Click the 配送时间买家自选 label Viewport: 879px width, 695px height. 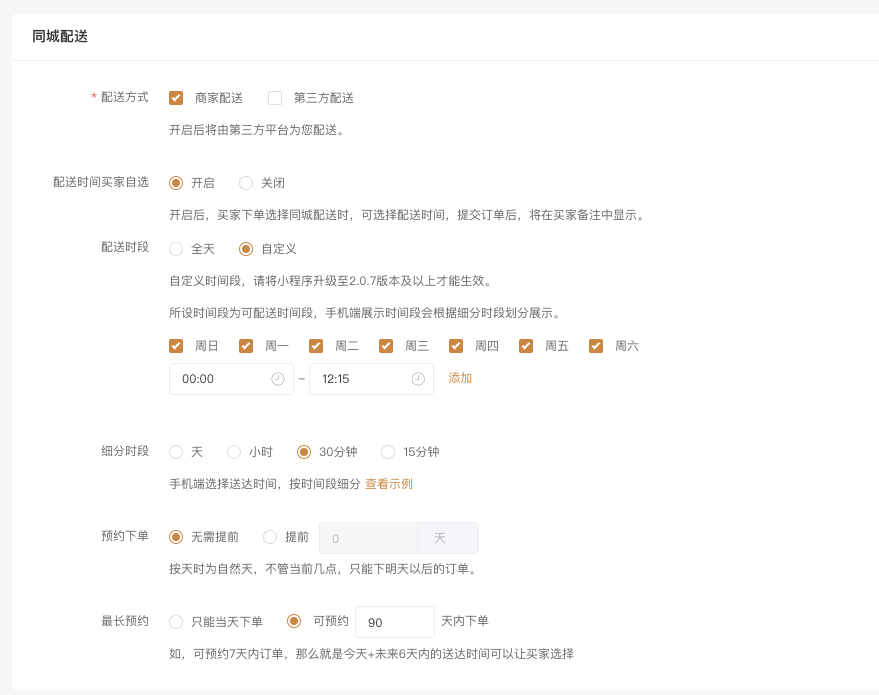101,182
